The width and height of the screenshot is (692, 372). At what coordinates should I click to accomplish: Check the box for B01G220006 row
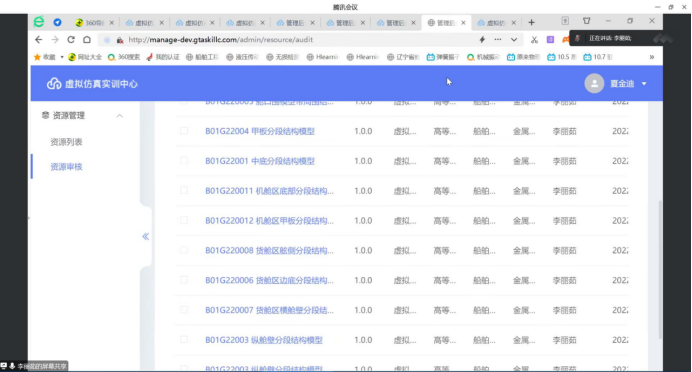coord(184,280)
